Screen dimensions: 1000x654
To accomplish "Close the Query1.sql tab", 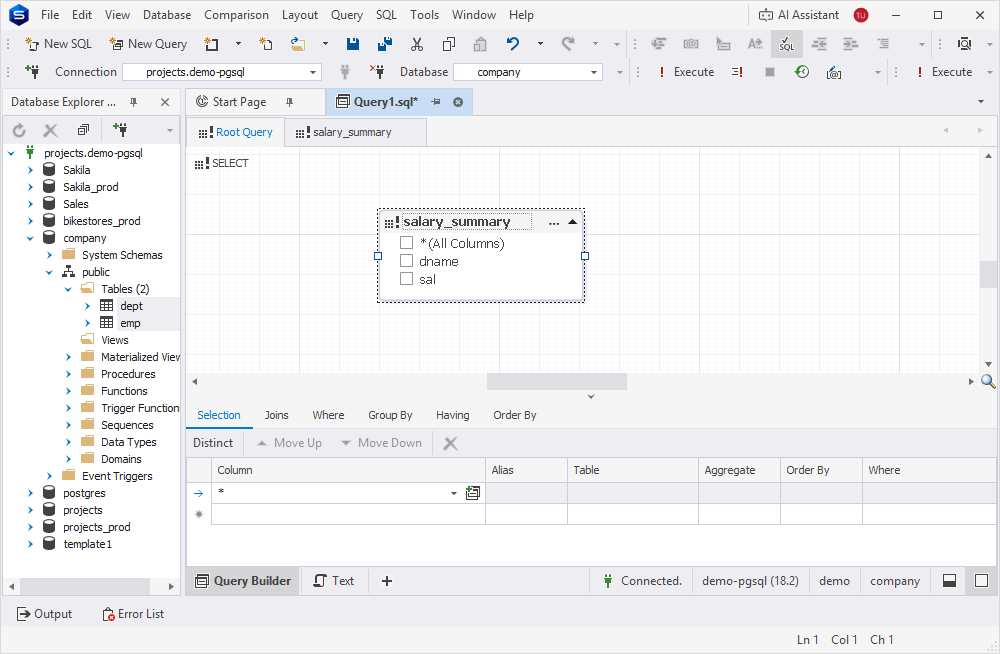I will click(x=458, y=102).
